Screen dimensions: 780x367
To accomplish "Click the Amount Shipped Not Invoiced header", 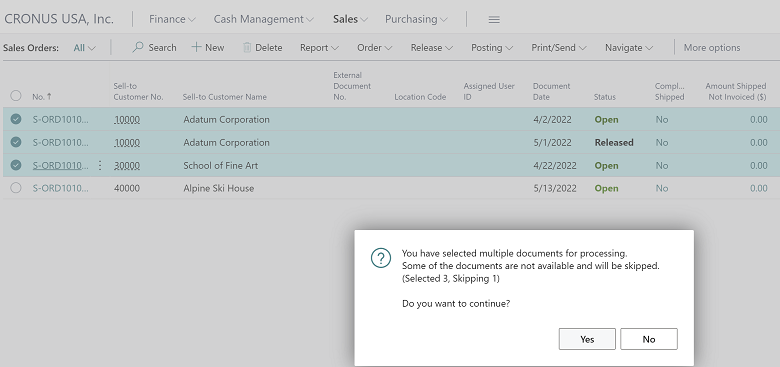I will click(x=736, y=92).
